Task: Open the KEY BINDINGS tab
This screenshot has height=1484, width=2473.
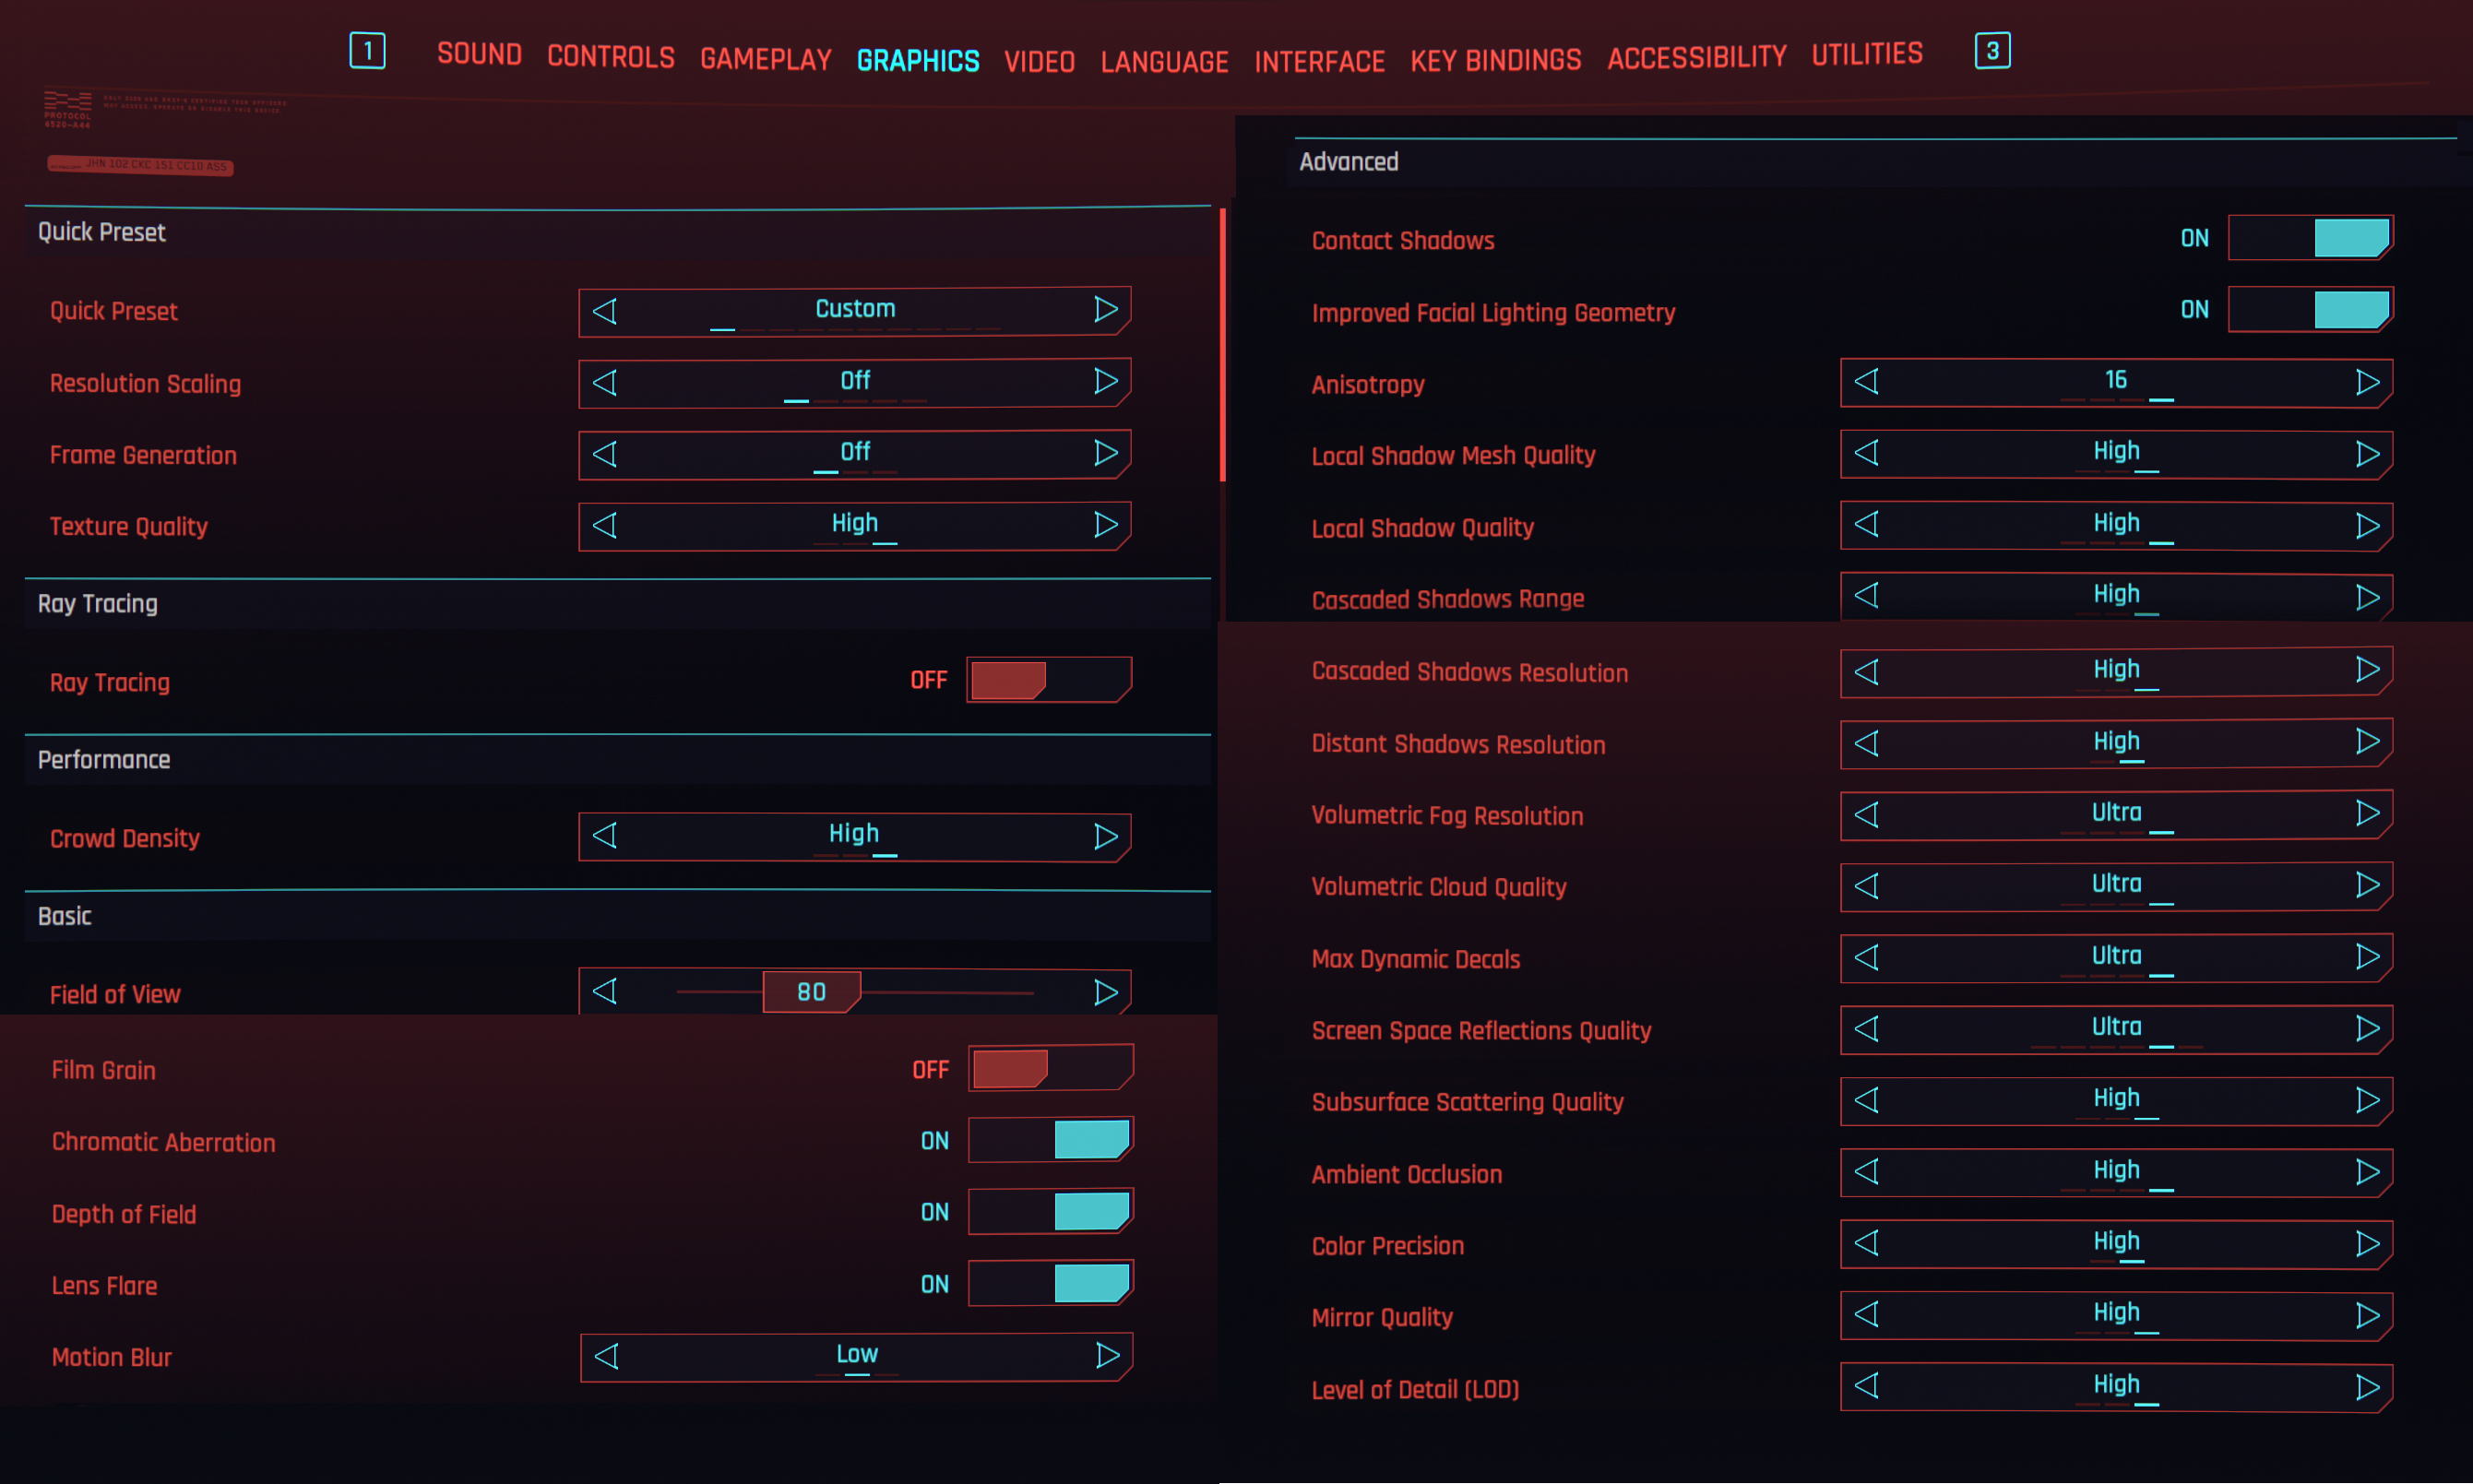Action: click(x=1495, y=60)
